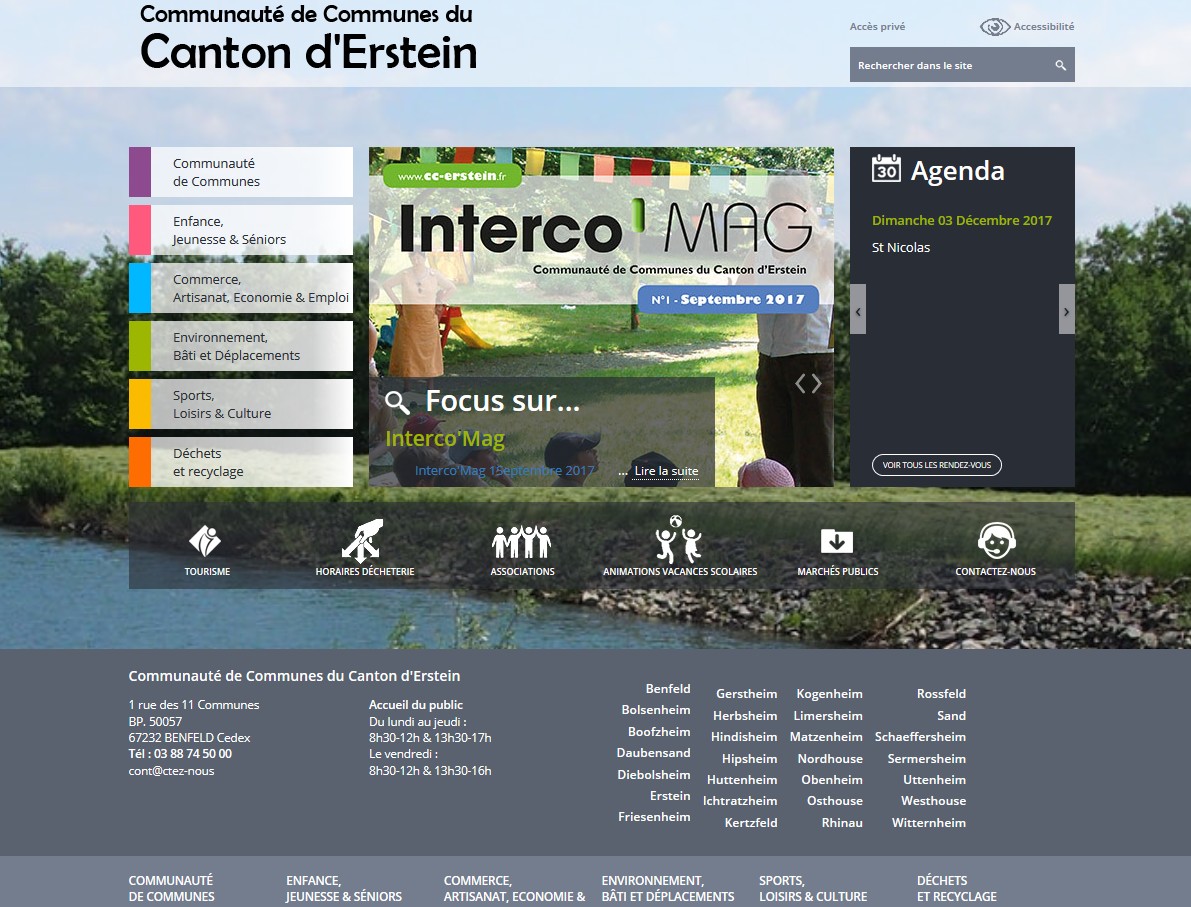Open Enfance, Jeunesse & Séniors menu
1191x907 pixels.
240,230
